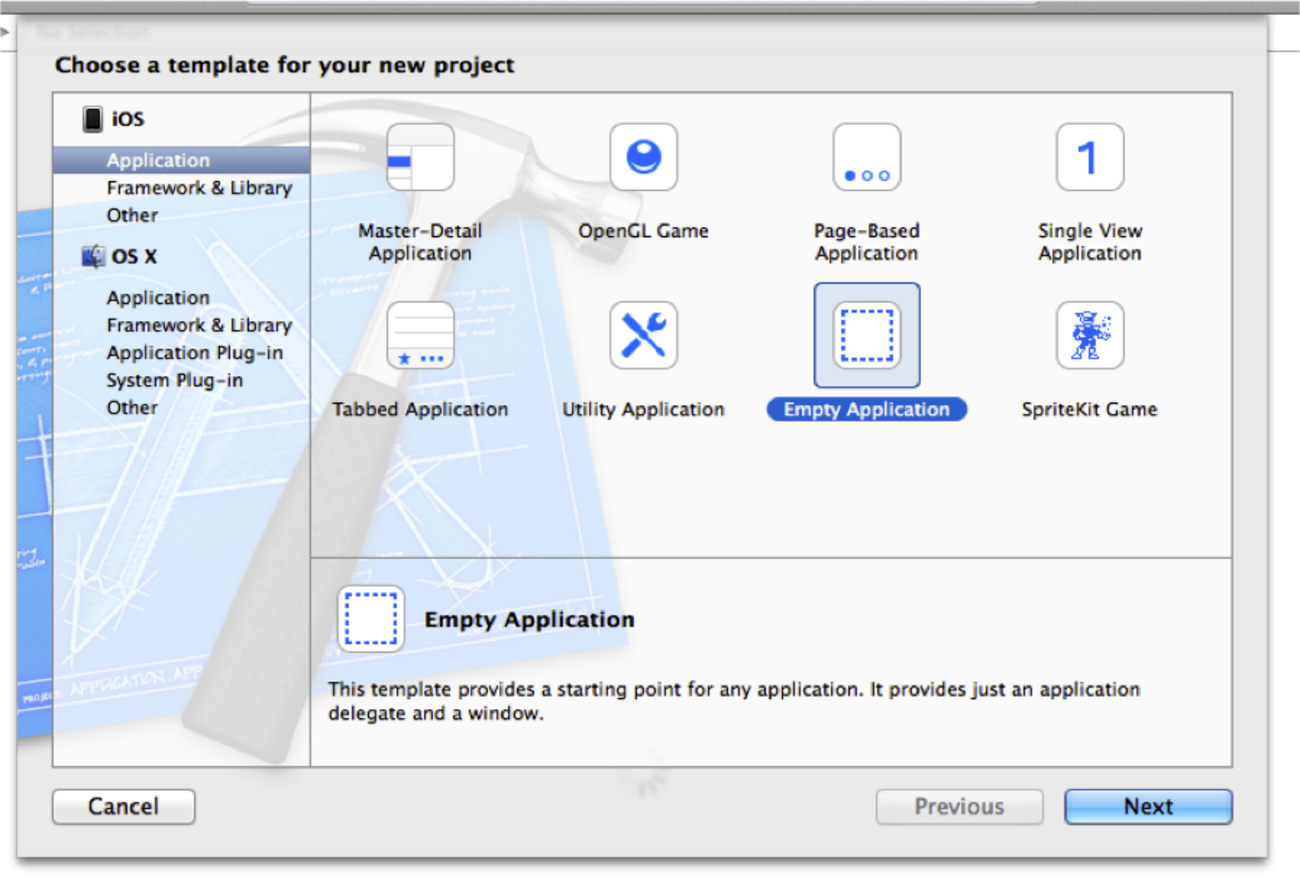Click the highlighted 'Empty Application' label
The height and width of the screenshot is (886, 1300).
tap(867, 409)
